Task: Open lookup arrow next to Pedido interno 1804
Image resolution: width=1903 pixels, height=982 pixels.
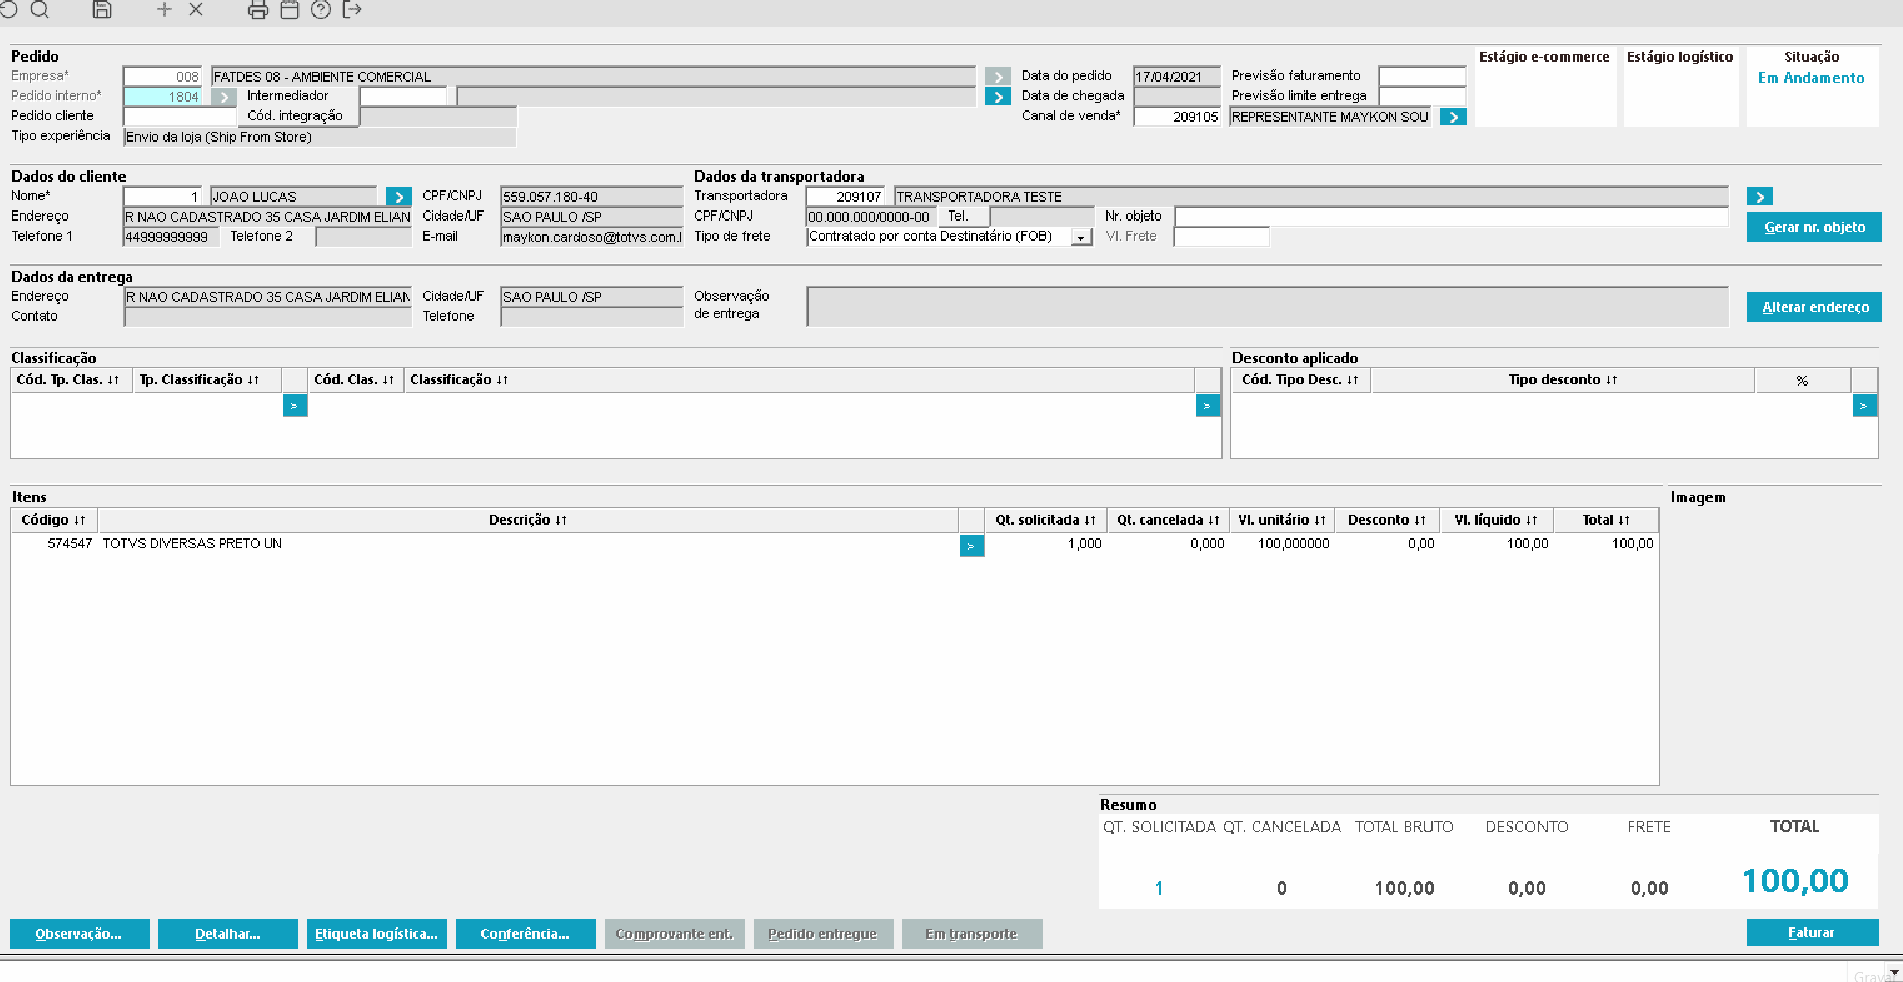Action: click(x=224, y=97)
